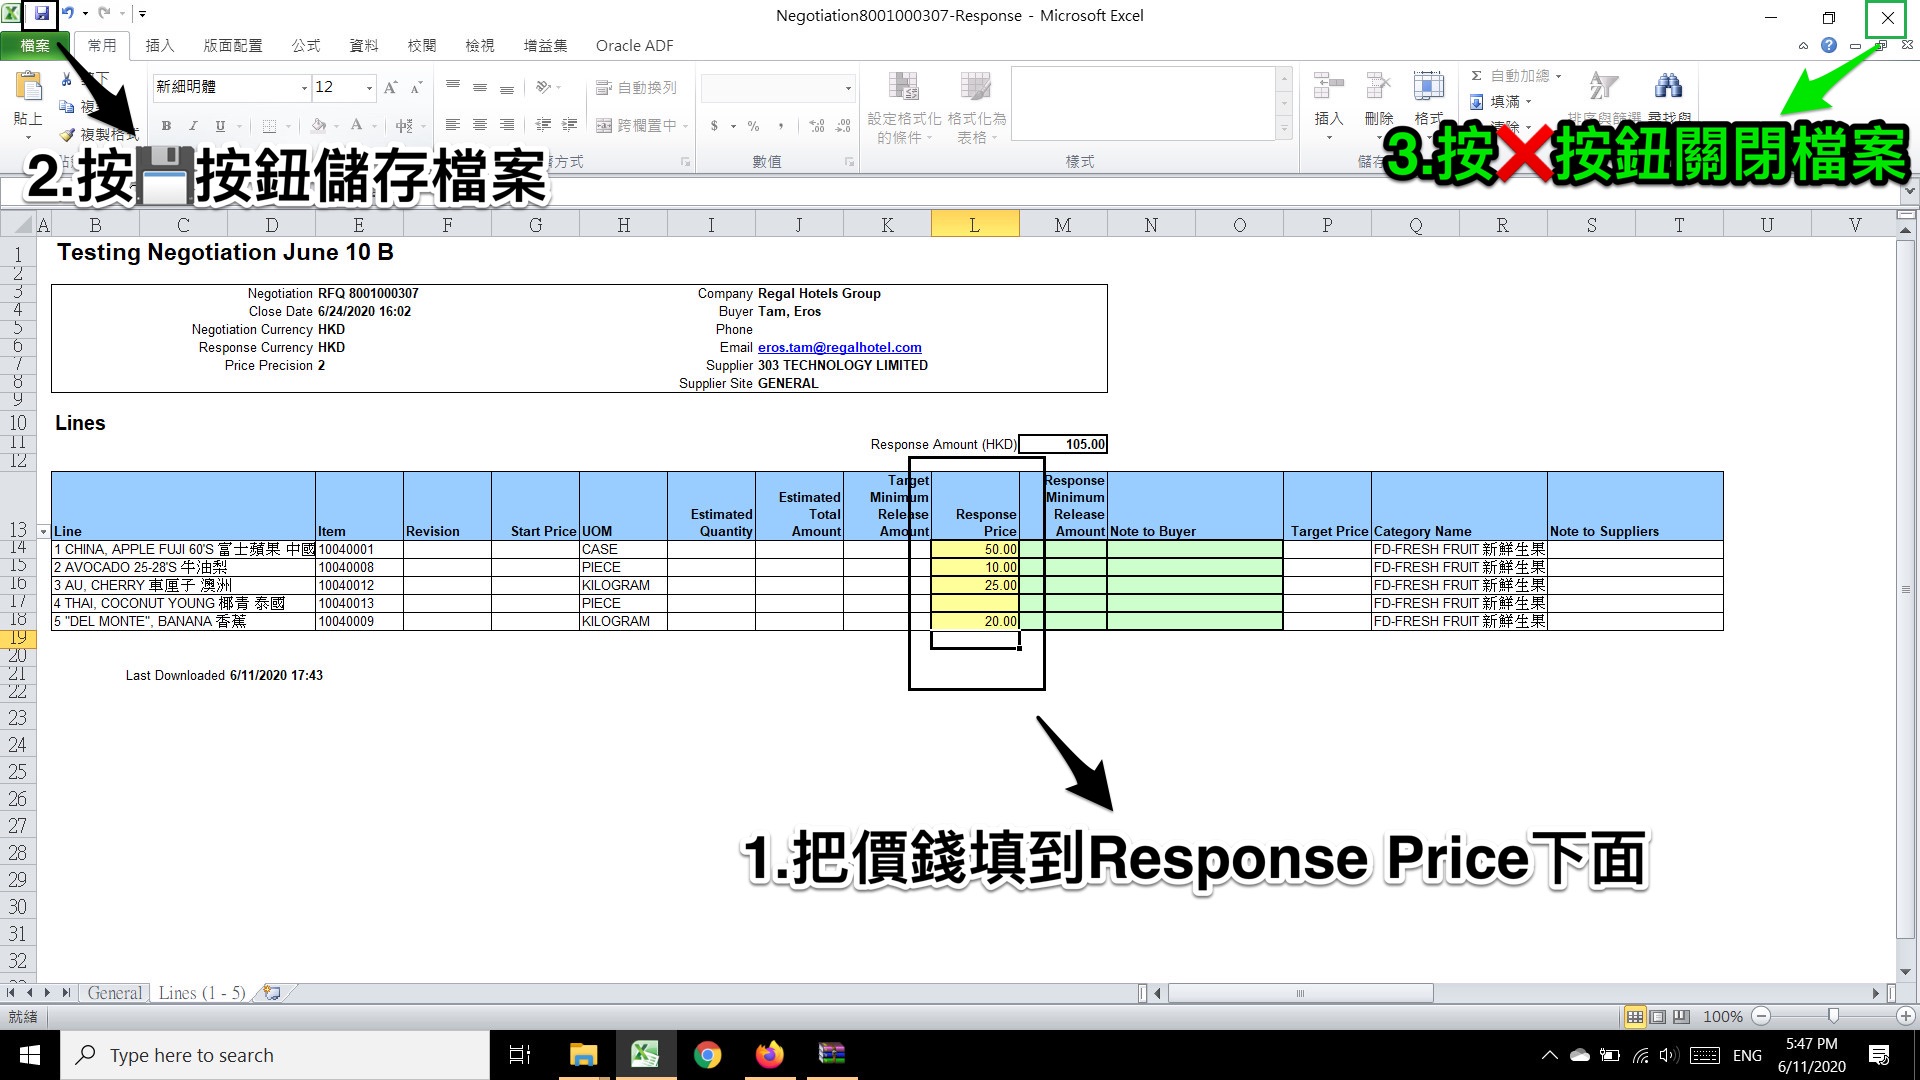Expand Merge & Center (跨欄置中) dropdown arrow

tap(684, 126)
